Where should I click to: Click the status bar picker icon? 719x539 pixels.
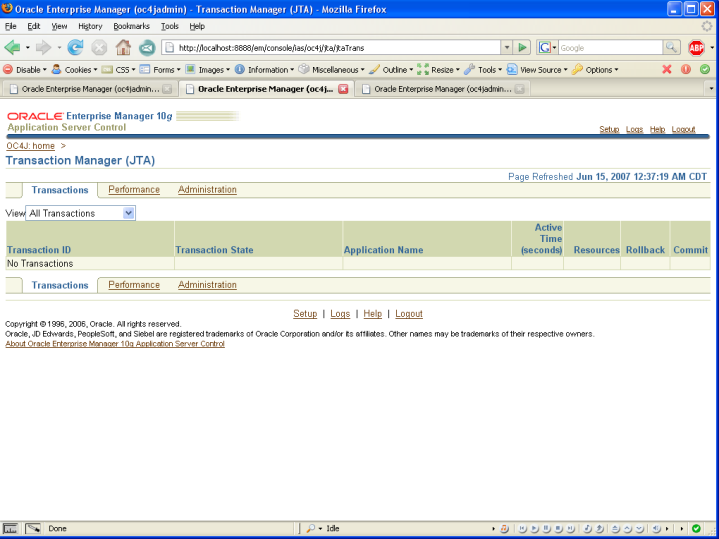(x=33, y=528)
